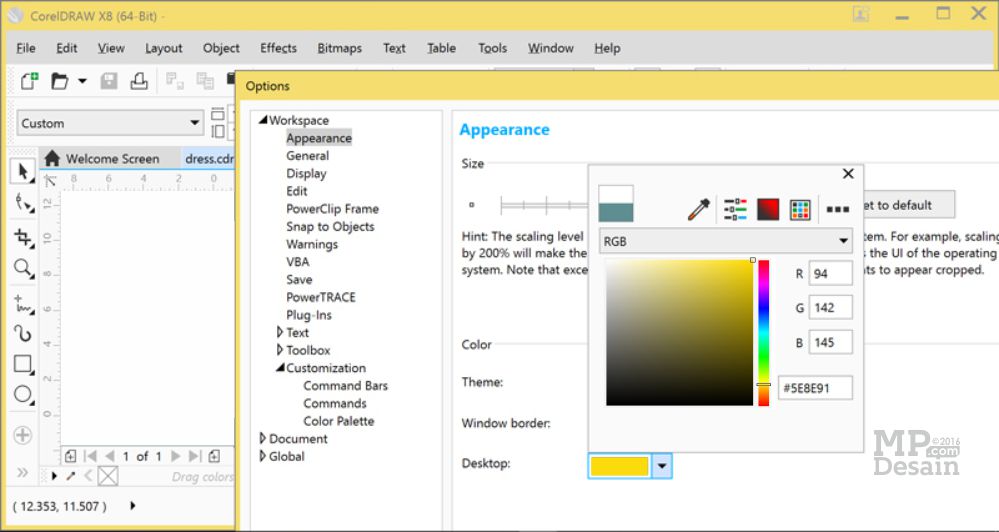Collapse the Workspace tree node
The width and height of the screenshot is (999, 532).
pos(262,120)
